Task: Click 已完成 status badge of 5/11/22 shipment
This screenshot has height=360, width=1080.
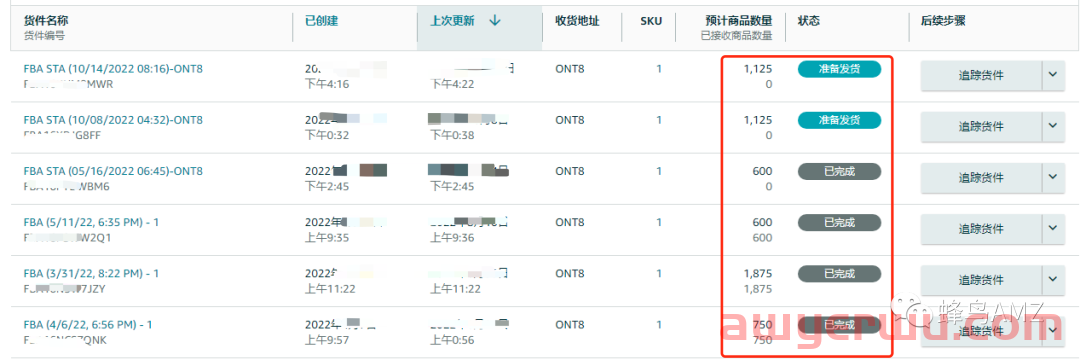Action: click(x=840, y=222)
